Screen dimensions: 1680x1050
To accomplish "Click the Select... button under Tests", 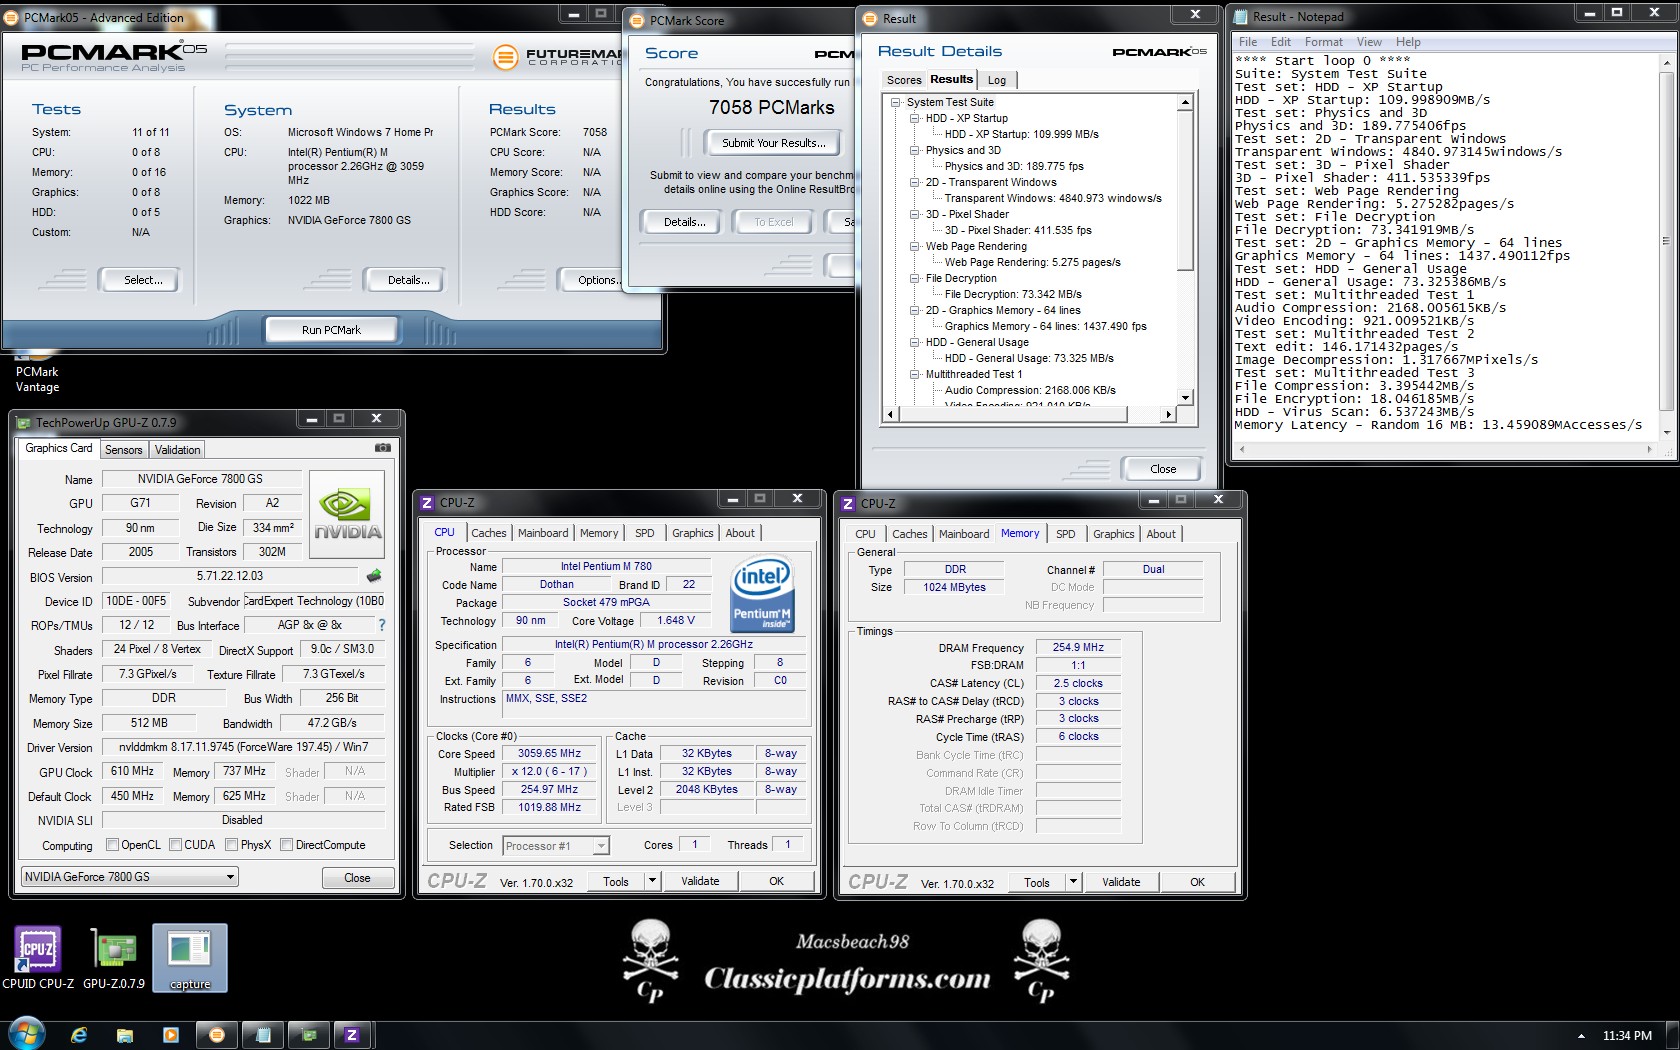I will (x=143, y=280).
